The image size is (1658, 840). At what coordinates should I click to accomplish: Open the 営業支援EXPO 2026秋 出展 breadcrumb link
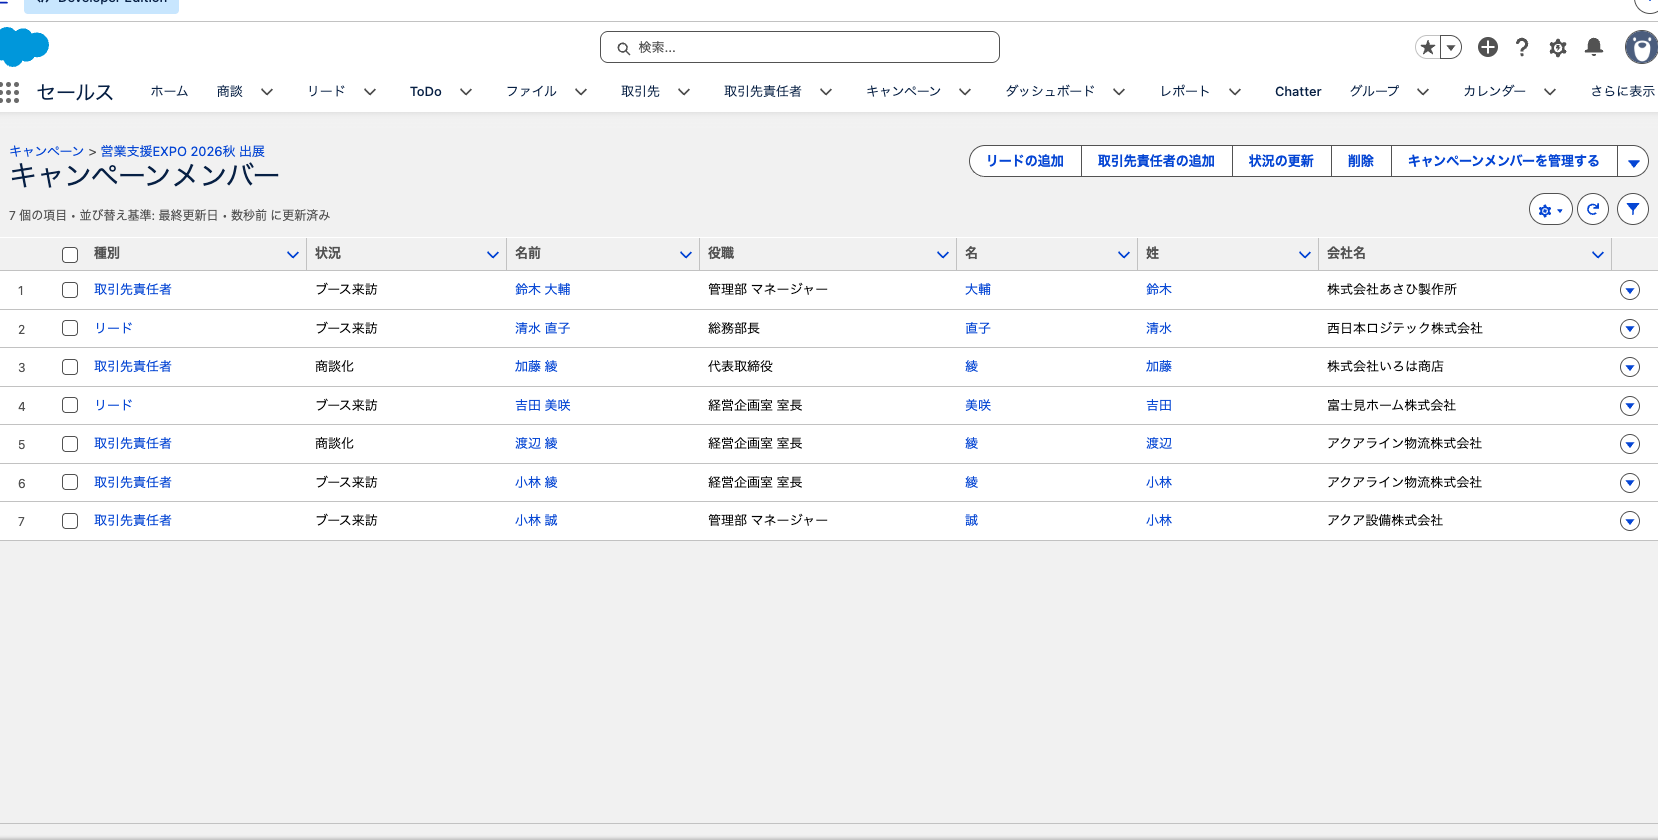coord(183,151)
